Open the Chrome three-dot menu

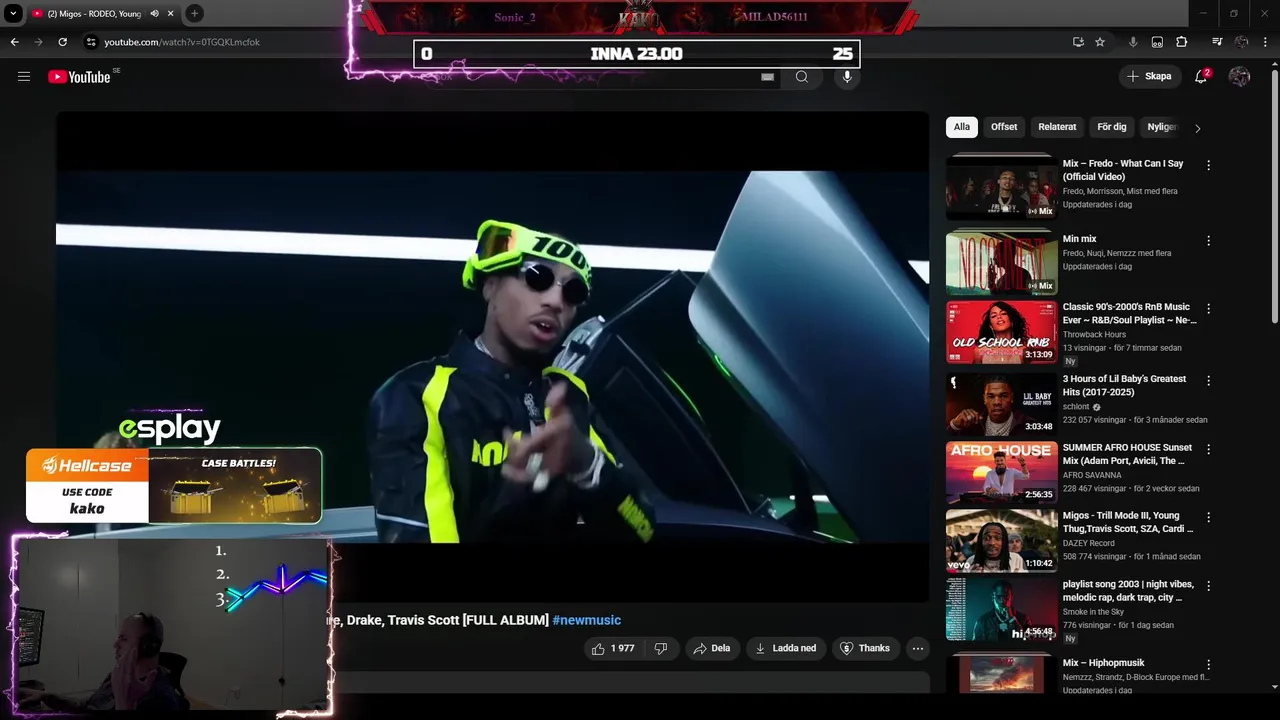pyautogui.click(x=1266, y=42)
